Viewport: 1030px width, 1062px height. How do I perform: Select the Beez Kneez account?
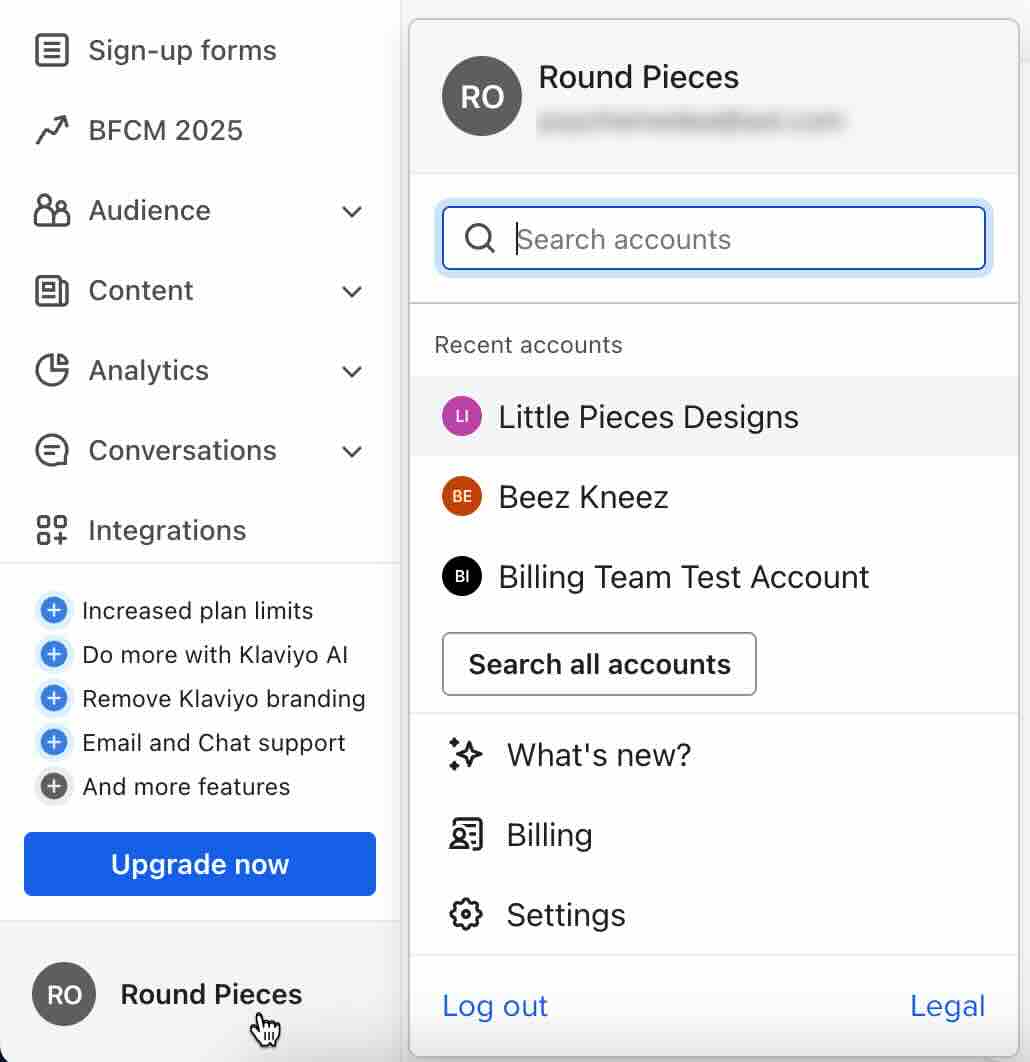pos(584,496)
